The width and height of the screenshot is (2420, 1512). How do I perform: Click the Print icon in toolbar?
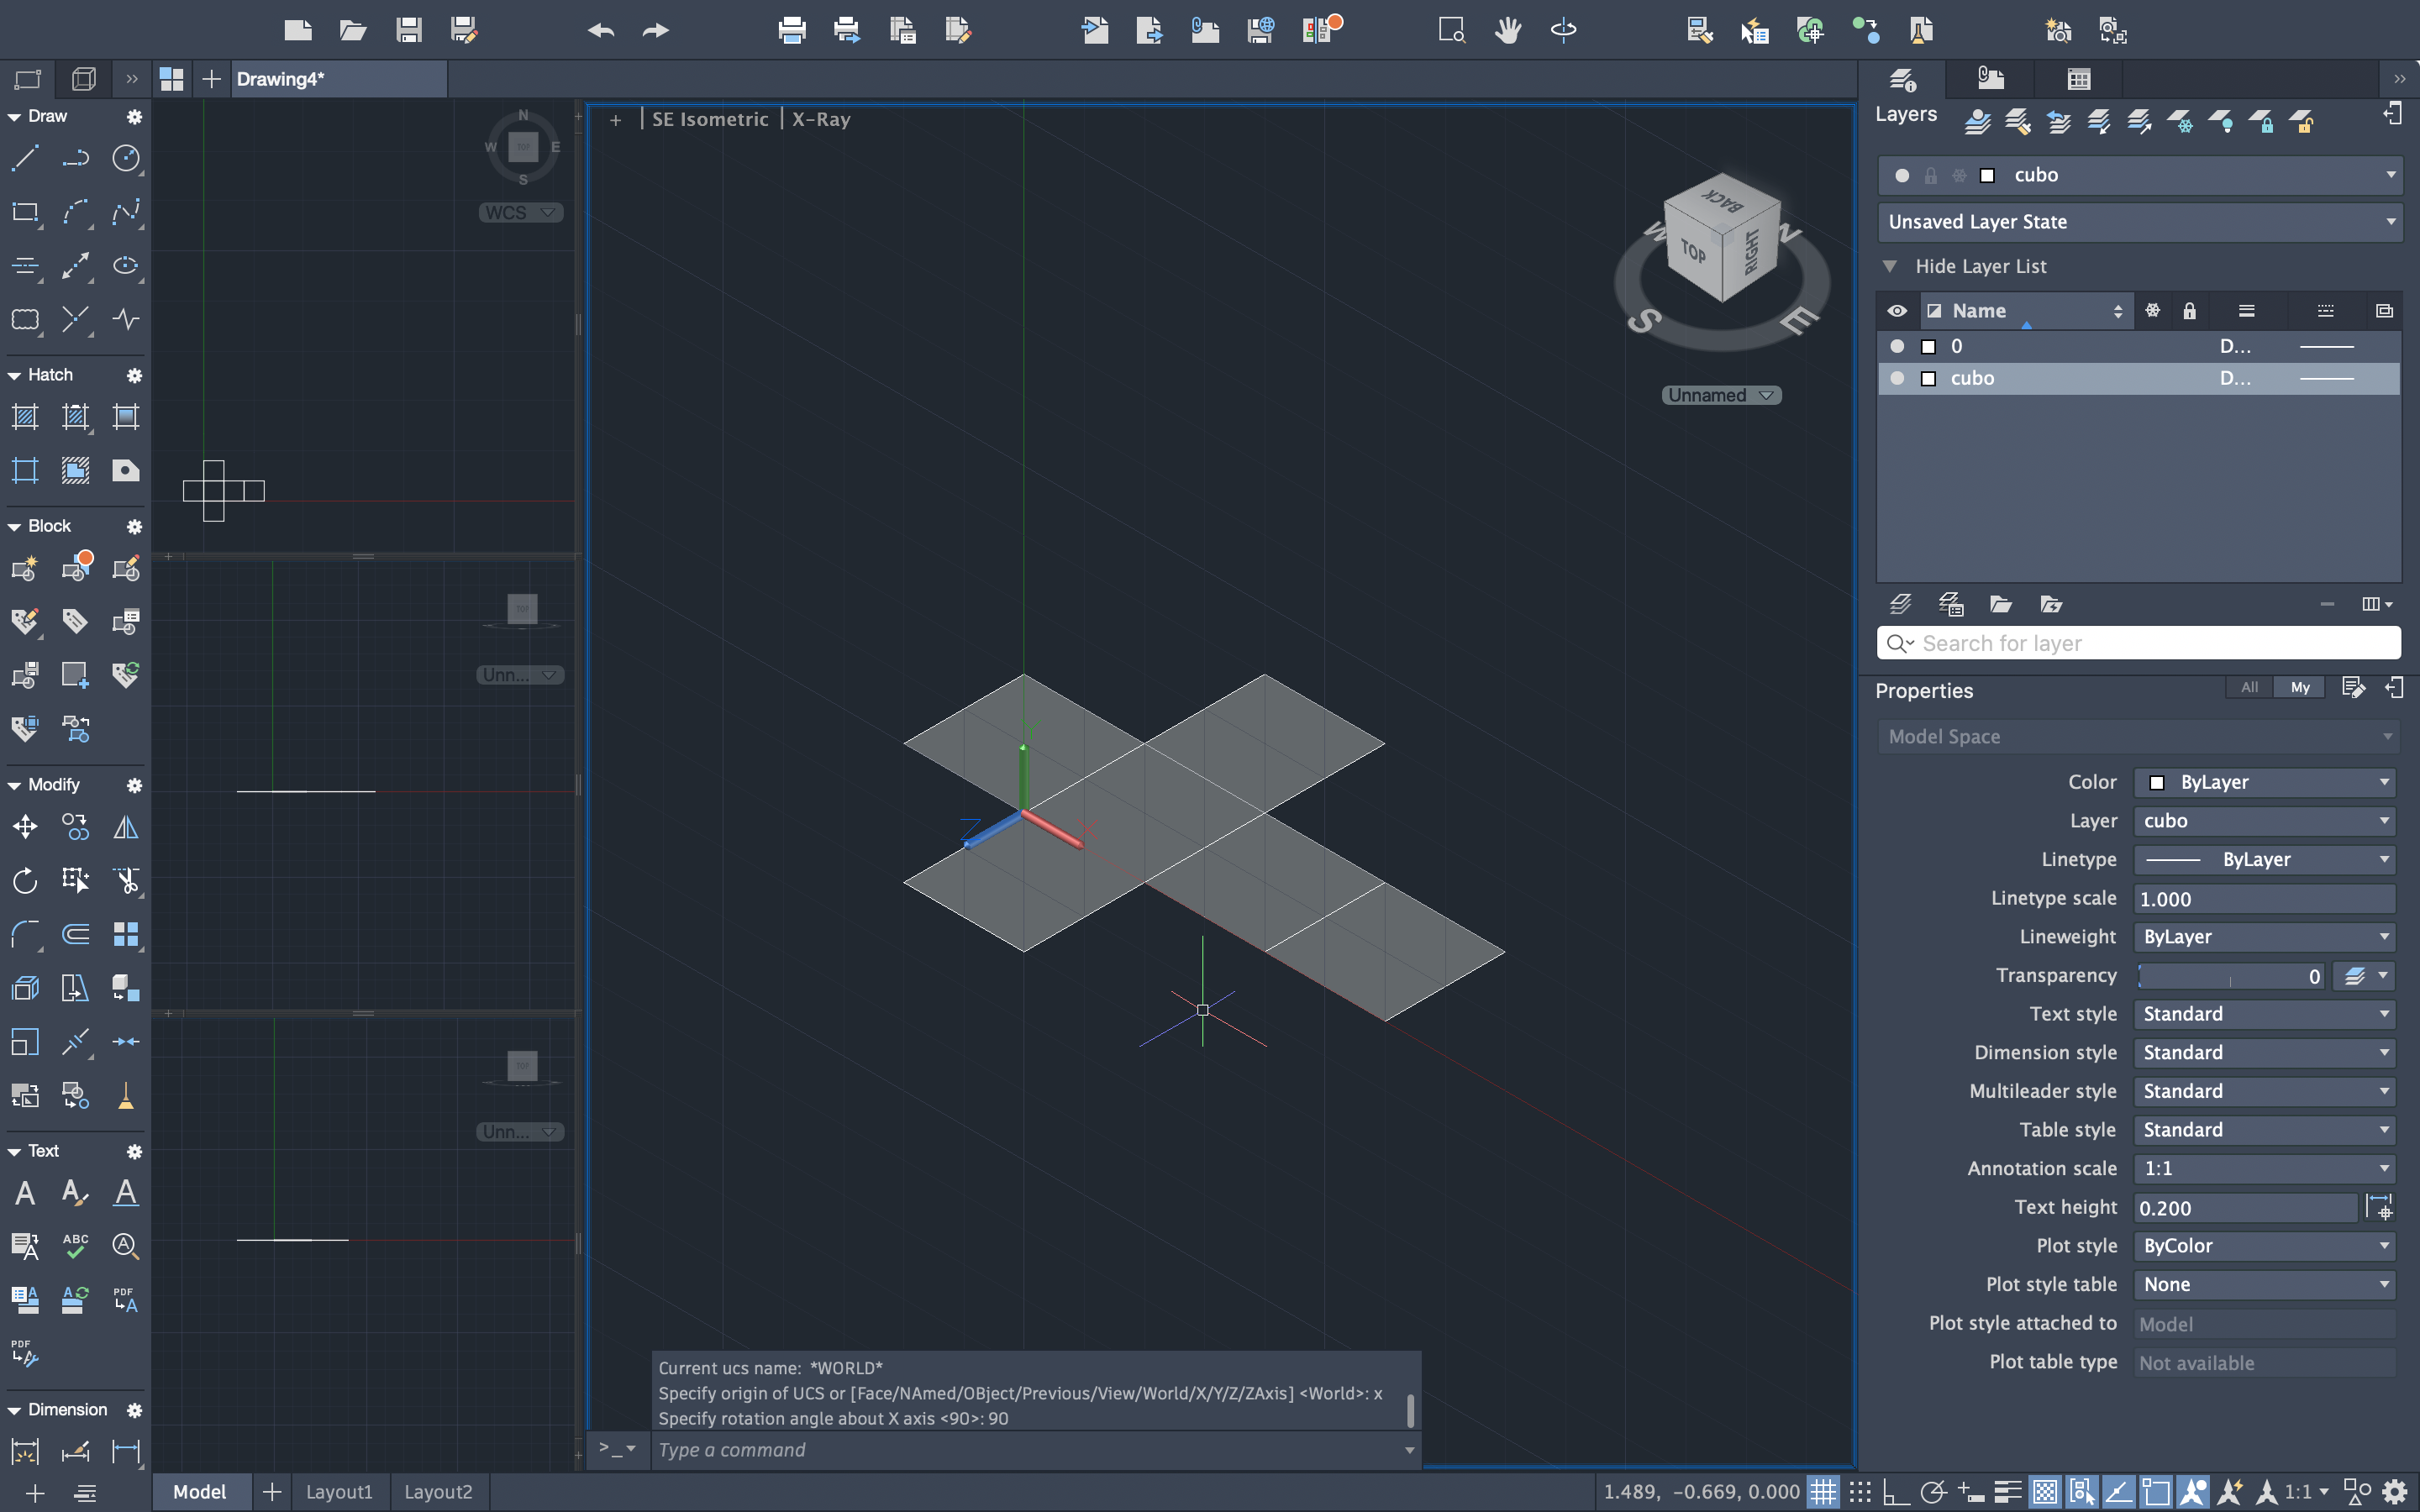click(792, 30)
